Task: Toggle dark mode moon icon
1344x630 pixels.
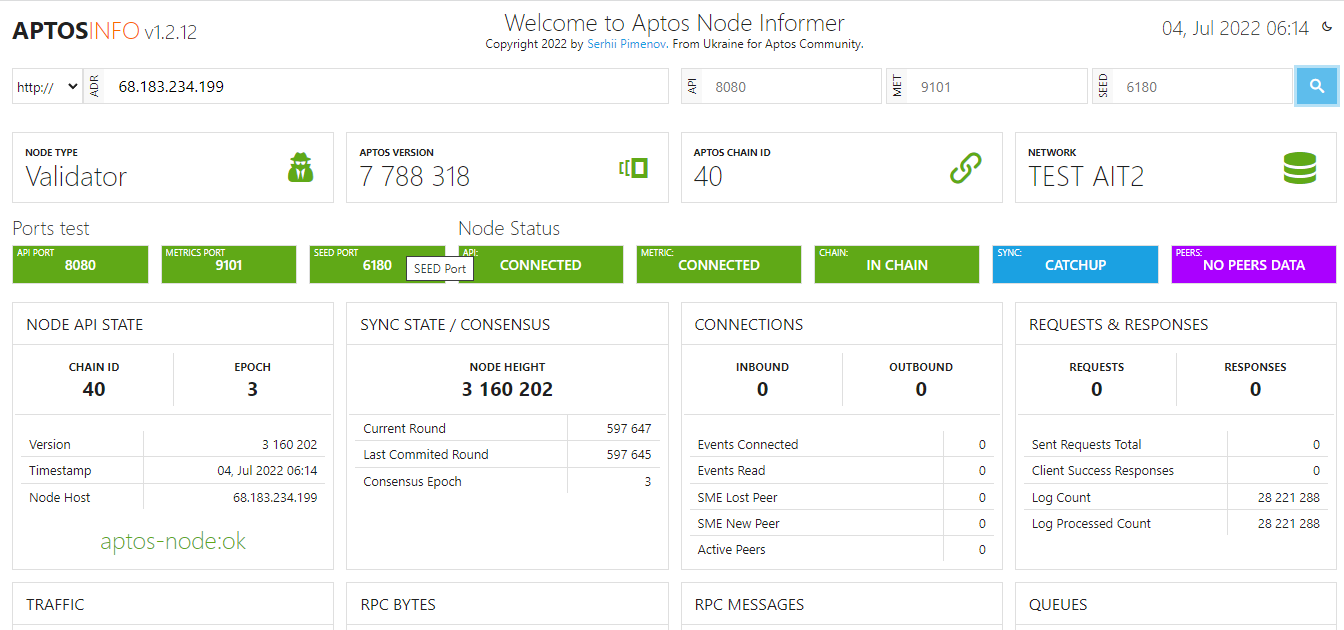Action: coord(1327,28)
